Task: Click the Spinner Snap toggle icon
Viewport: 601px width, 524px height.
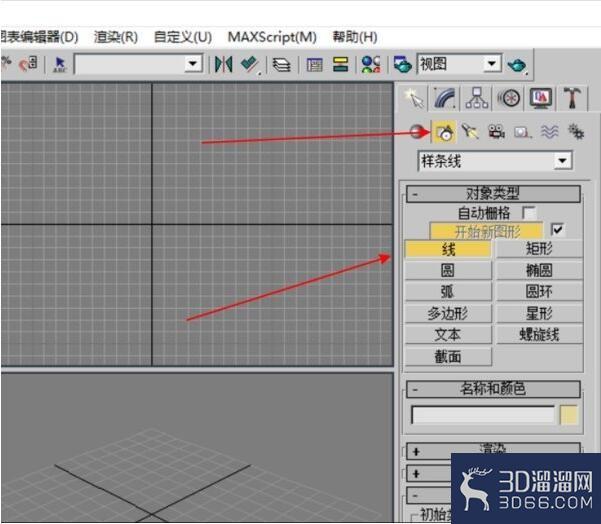Action: [29, 64]
